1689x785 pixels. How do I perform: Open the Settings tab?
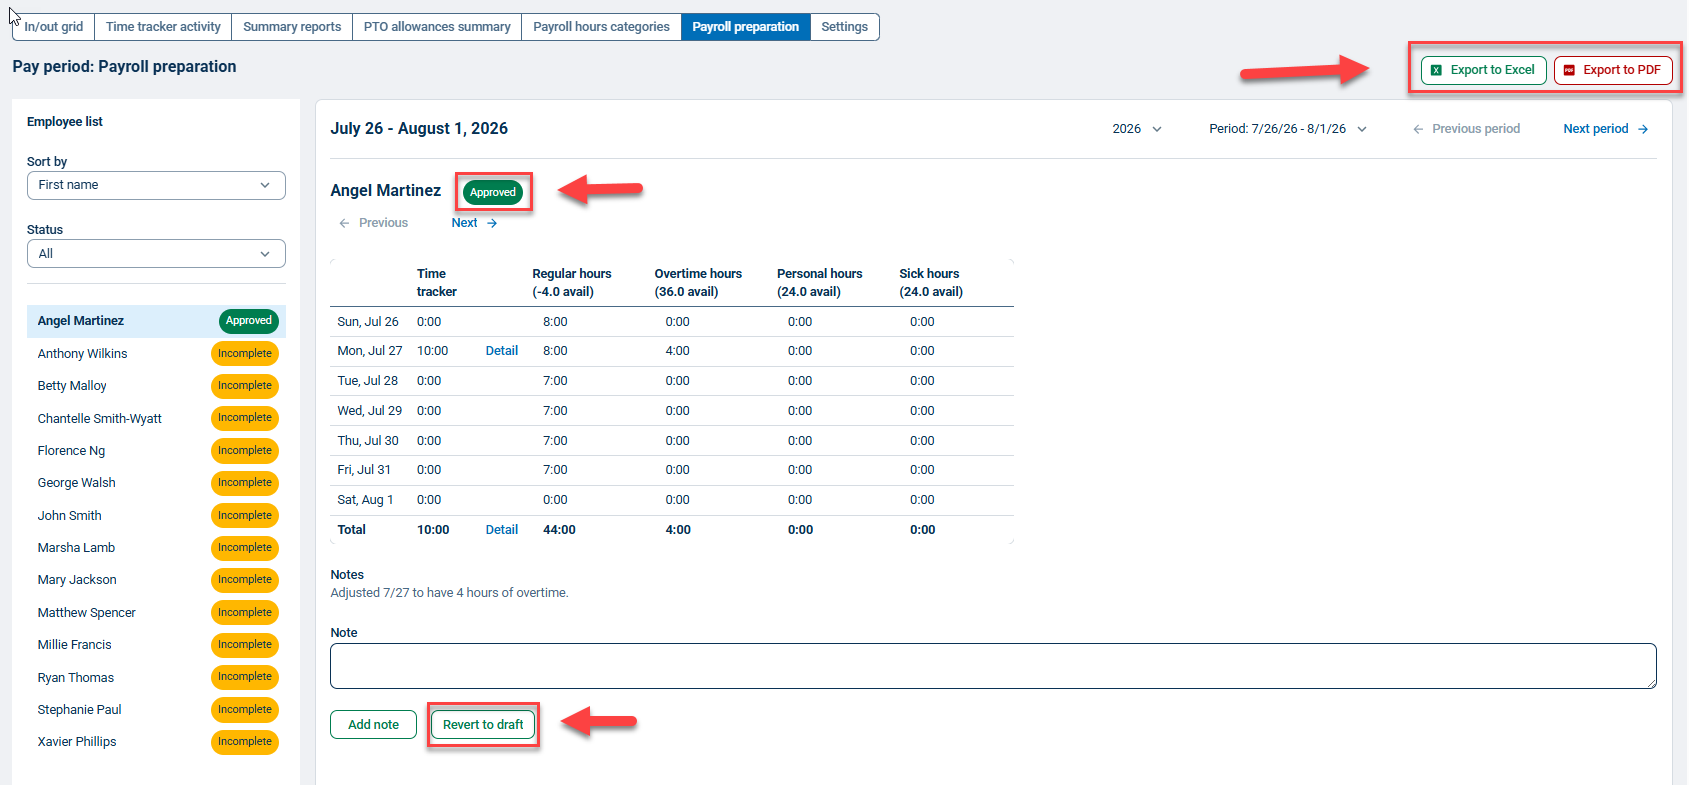click(845, 27)
